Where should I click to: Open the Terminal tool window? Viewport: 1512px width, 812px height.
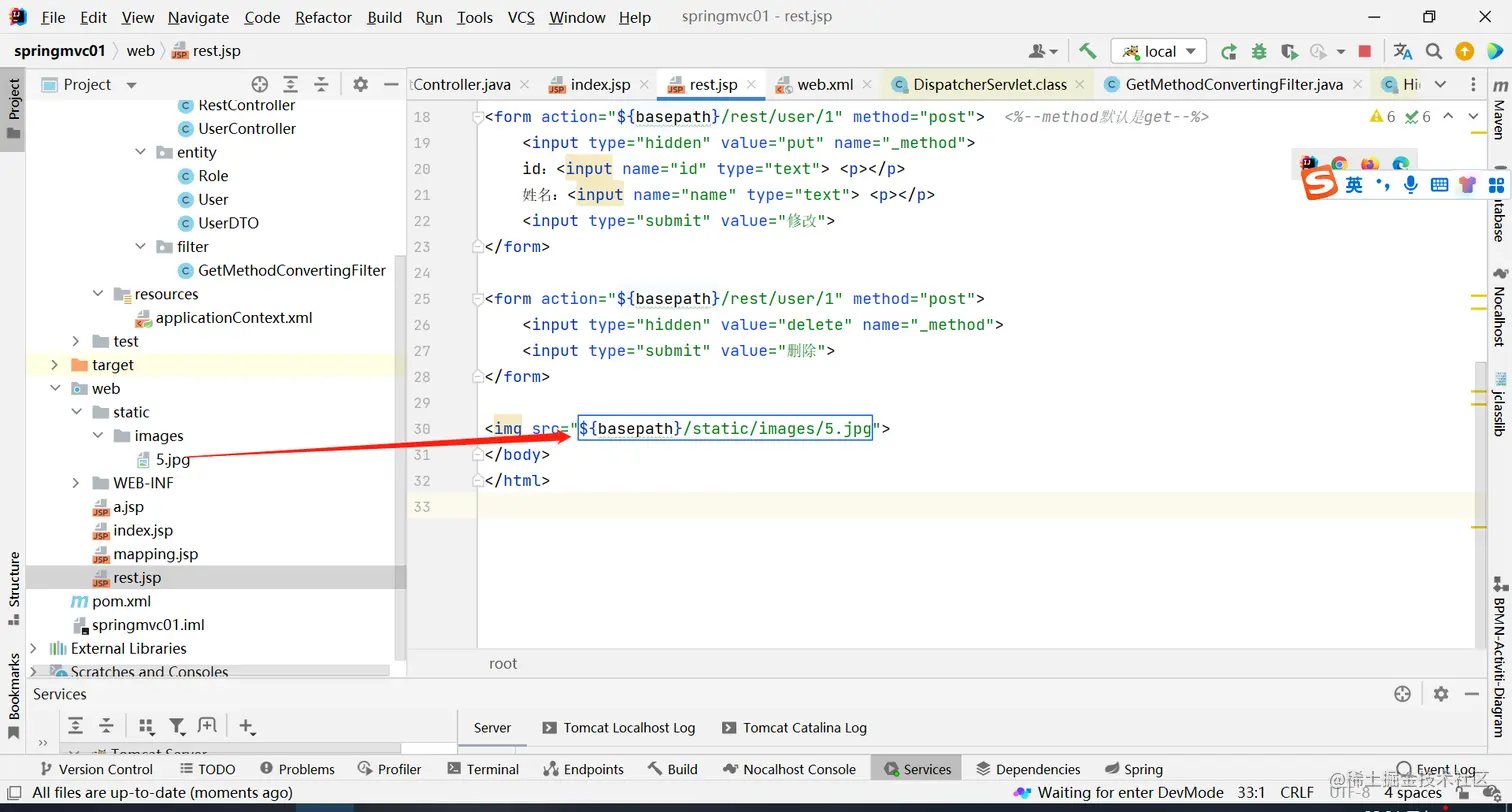(483, 769)
